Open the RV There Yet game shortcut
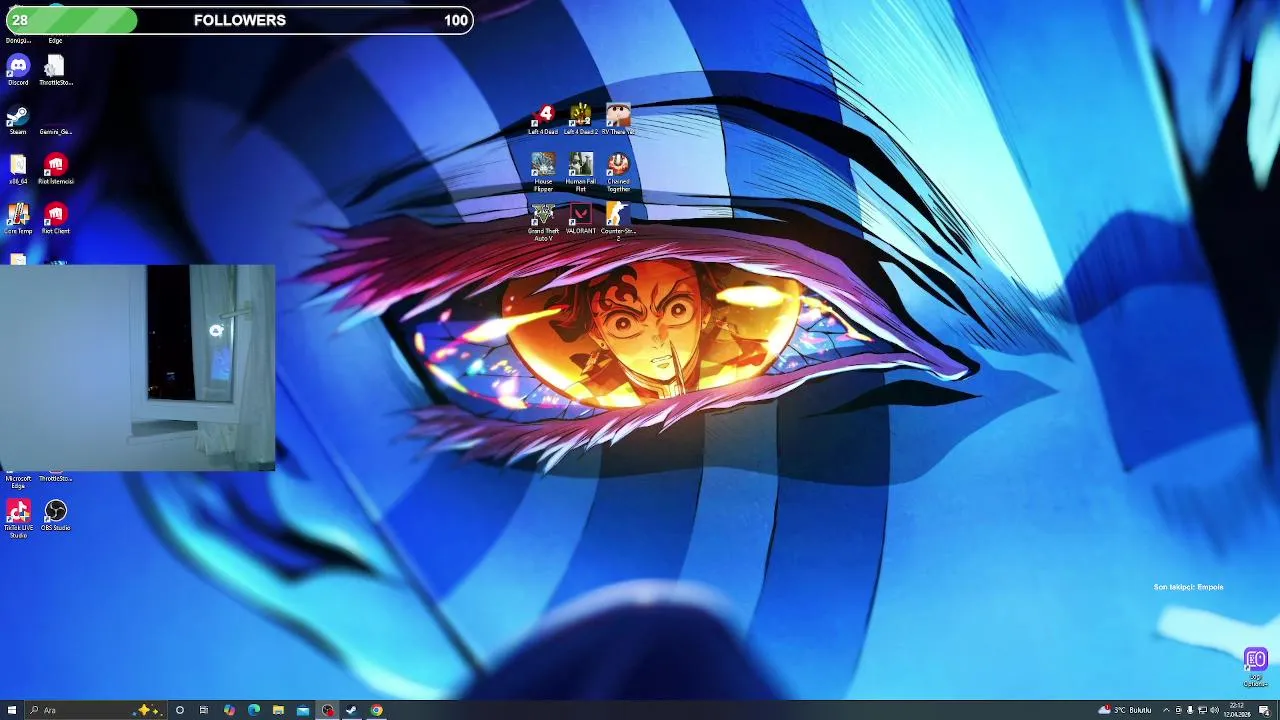 (618, 119)
